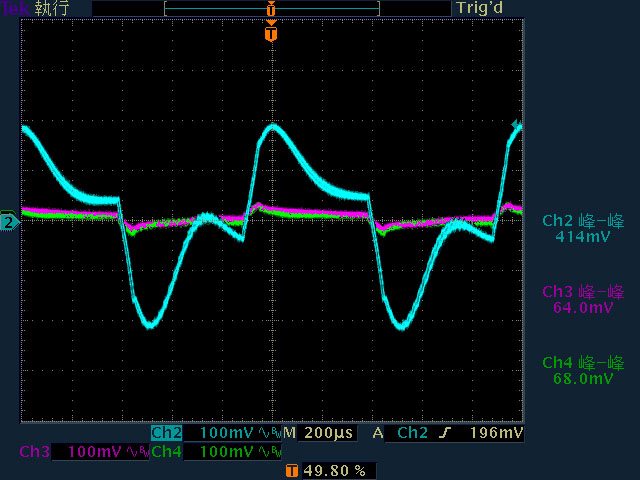Select the highlighted Ch2 channel label
The width and height of the screenshot is (640, 480).
click(x=166, y=433)
